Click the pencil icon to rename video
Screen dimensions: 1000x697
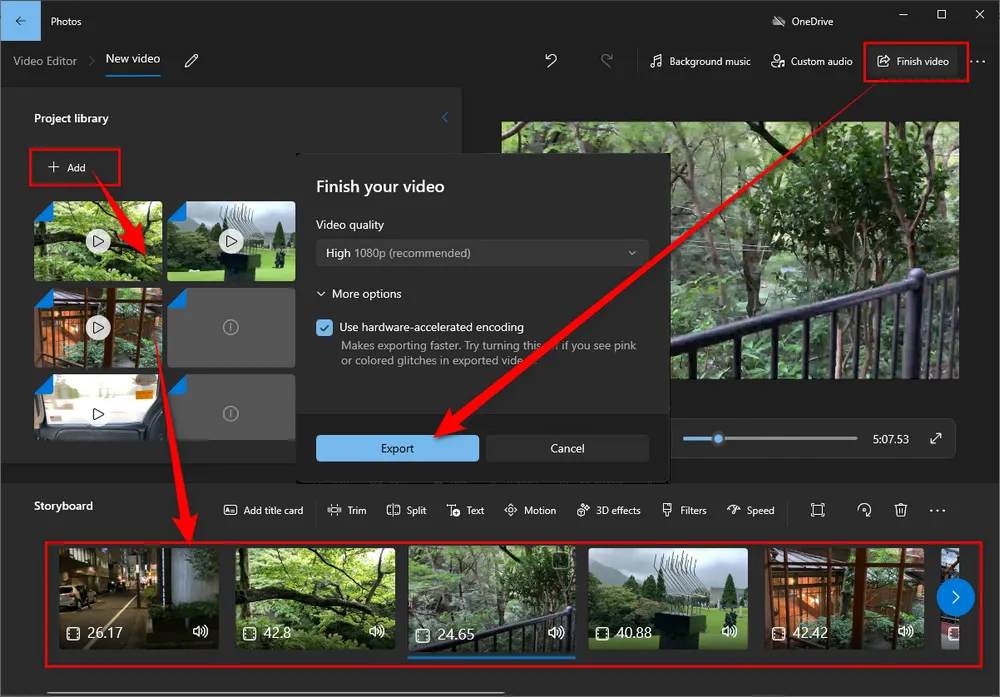click(x=191, y=61)
